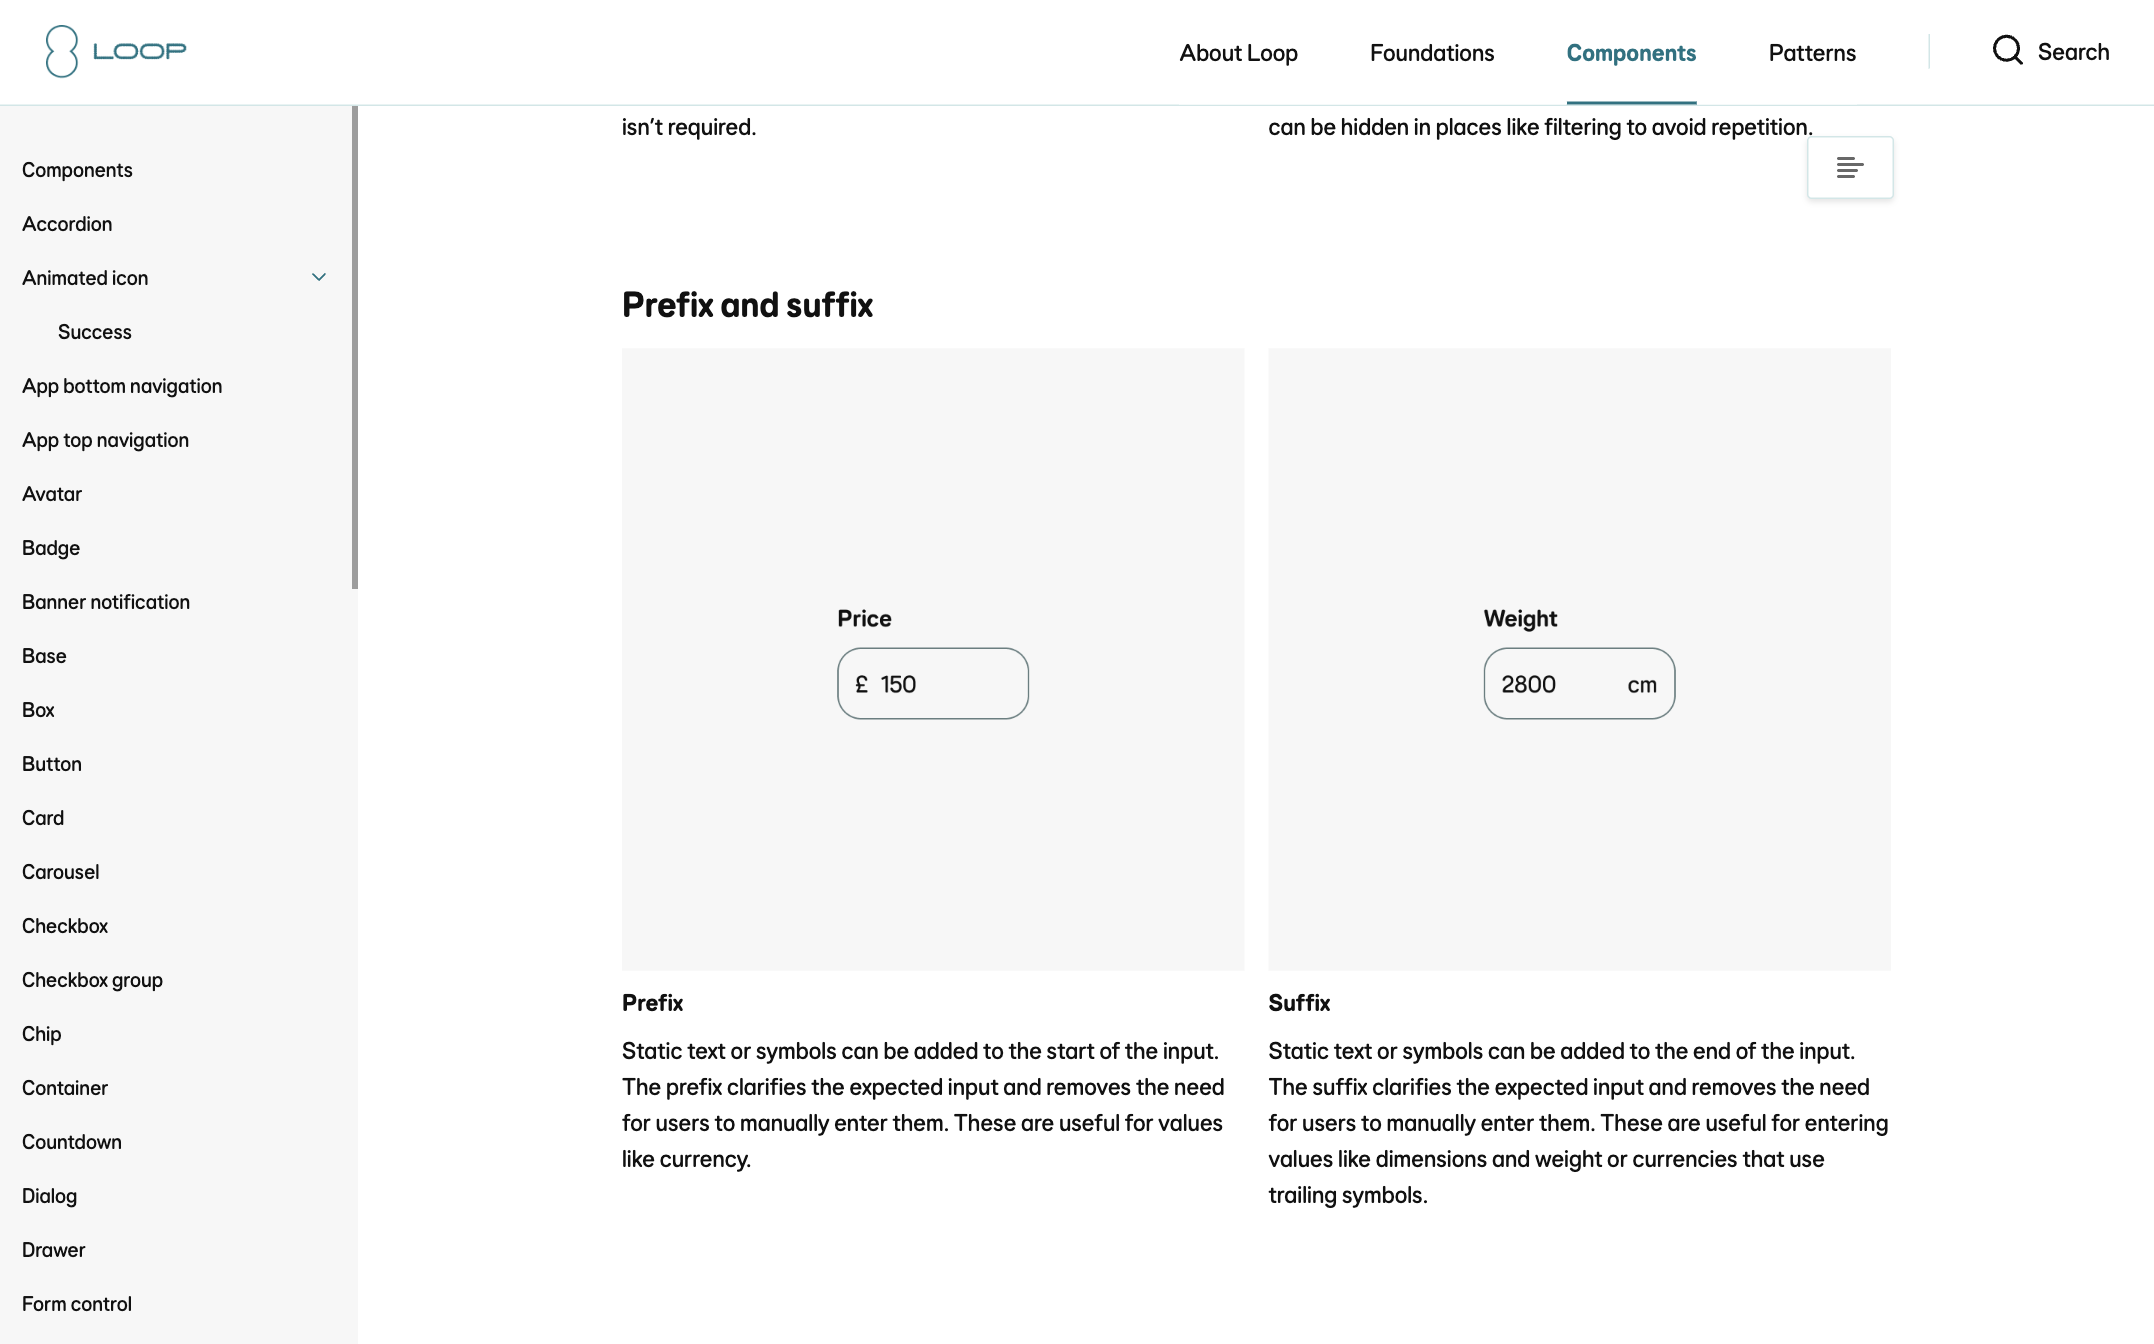Open the Banner notification page

click(x=106, y=602)
